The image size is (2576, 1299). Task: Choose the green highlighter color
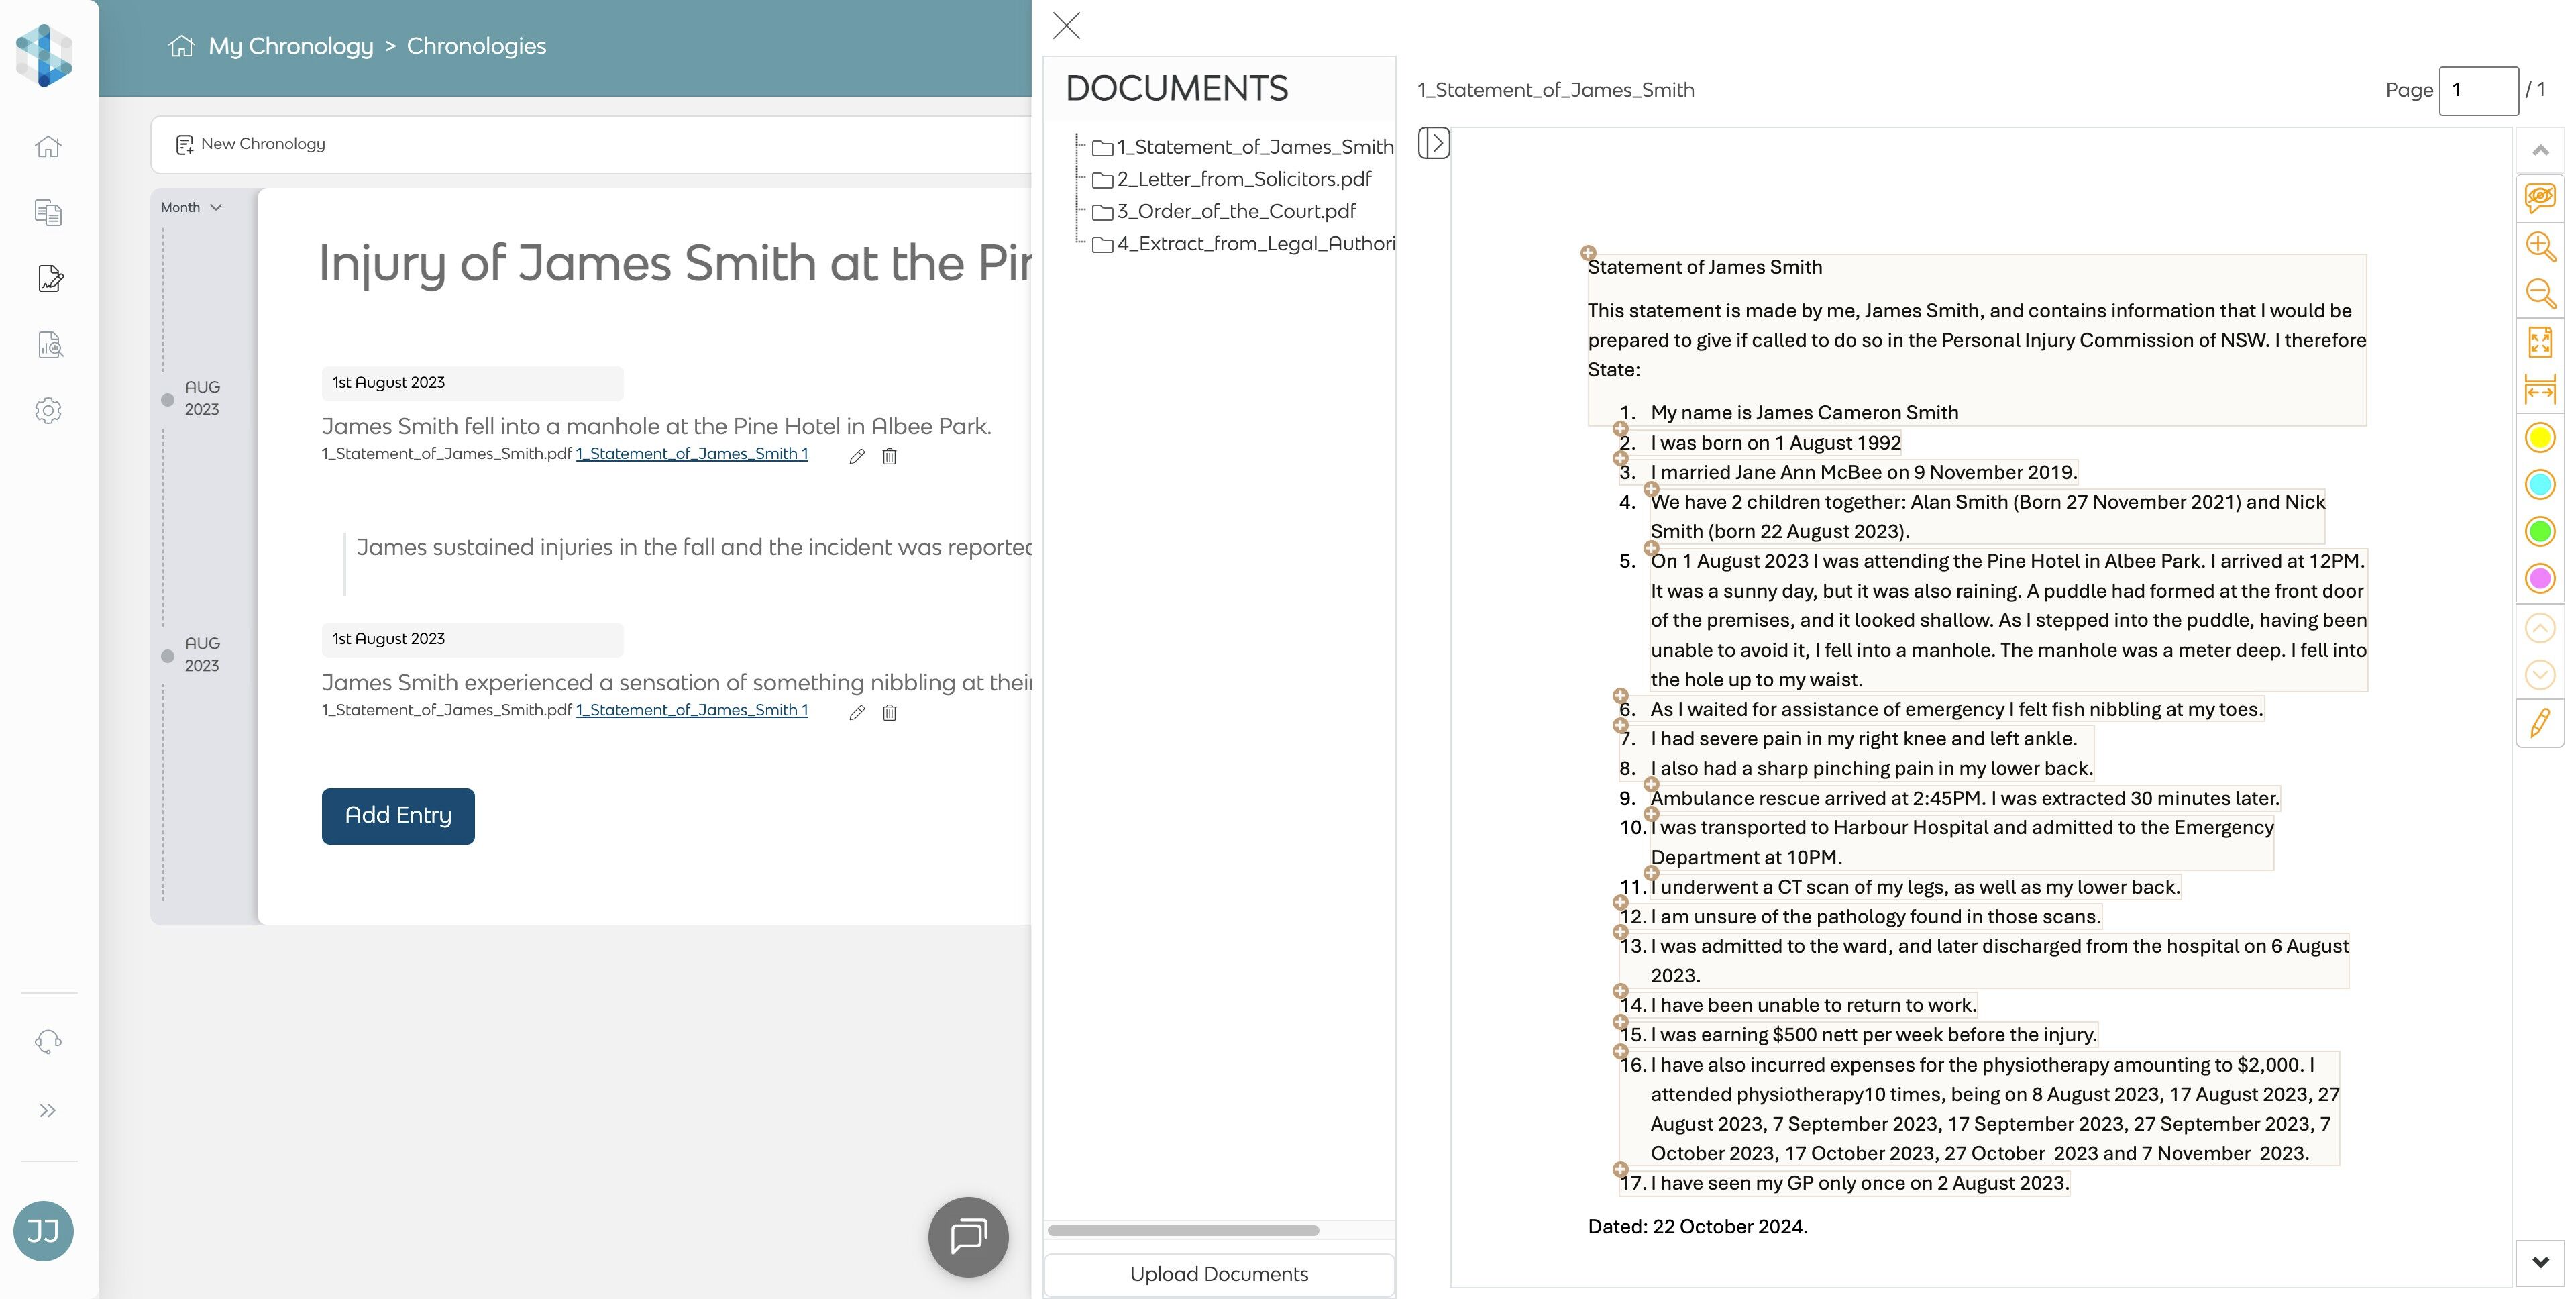click(2539, 531)
